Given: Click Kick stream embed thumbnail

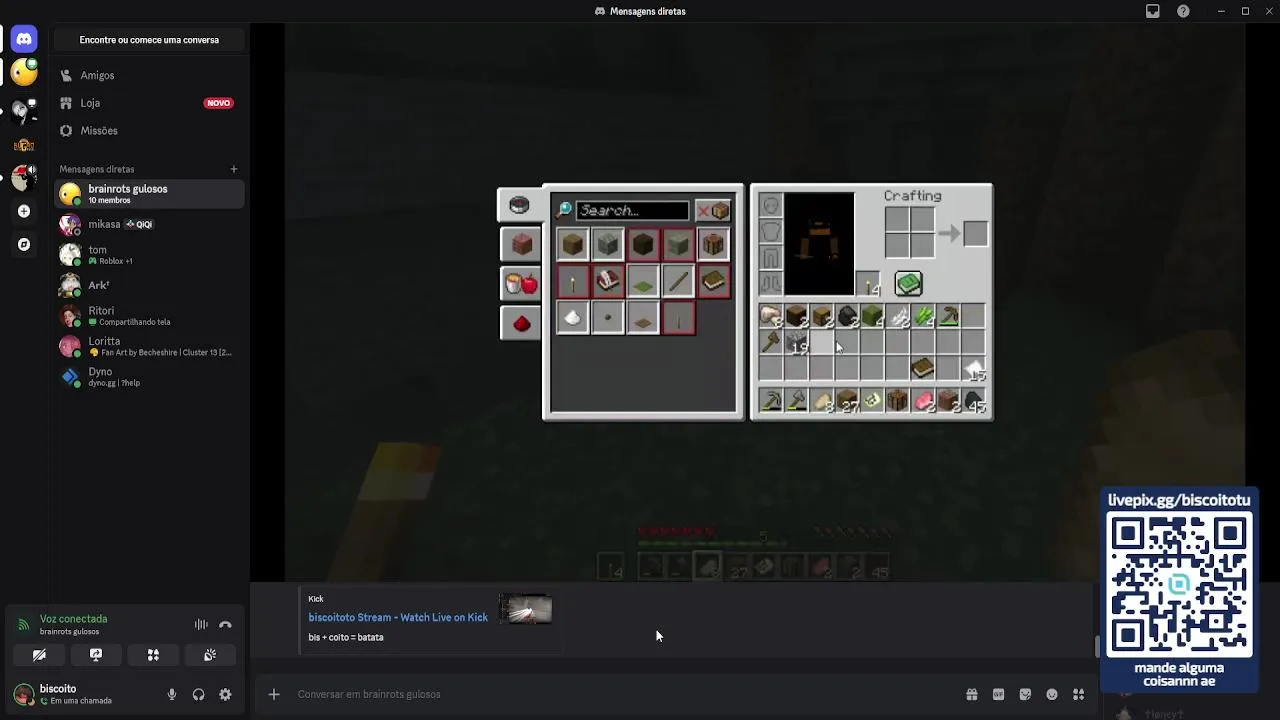Looking at the screenshot, I should pos(526,610).
